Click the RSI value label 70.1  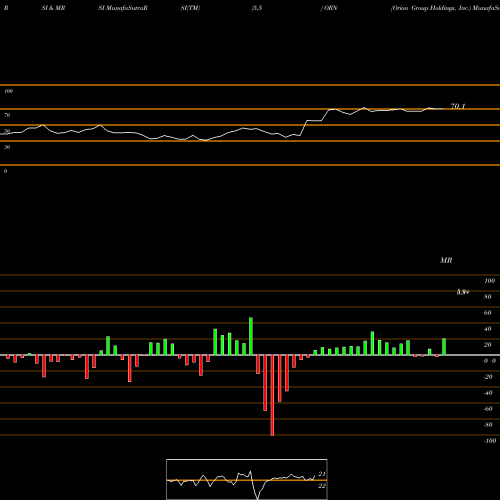pos(458,106)
